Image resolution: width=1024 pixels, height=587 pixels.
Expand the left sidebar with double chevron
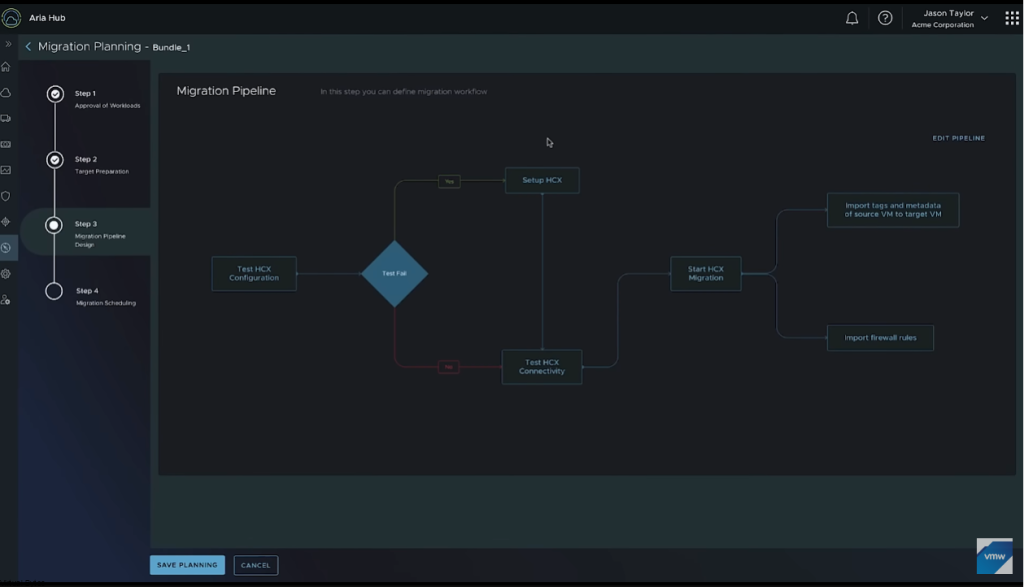coord(8,44)
